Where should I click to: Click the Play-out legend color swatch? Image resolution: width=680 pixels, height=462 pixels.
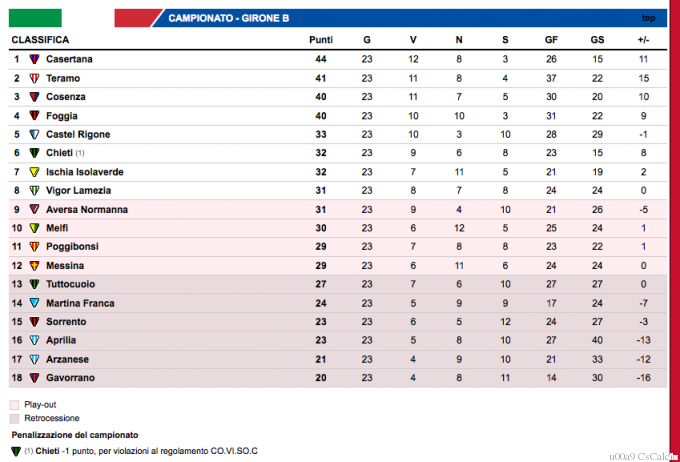(15, 404)
